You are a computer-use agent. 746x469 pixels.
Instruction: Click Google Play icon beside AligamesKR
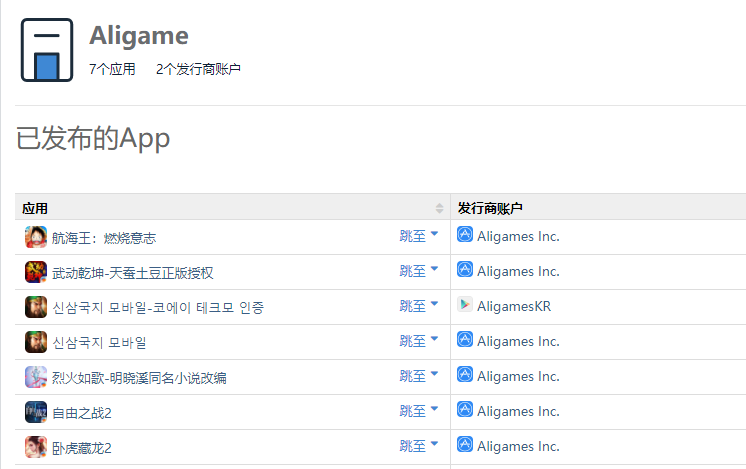(465, 304)
